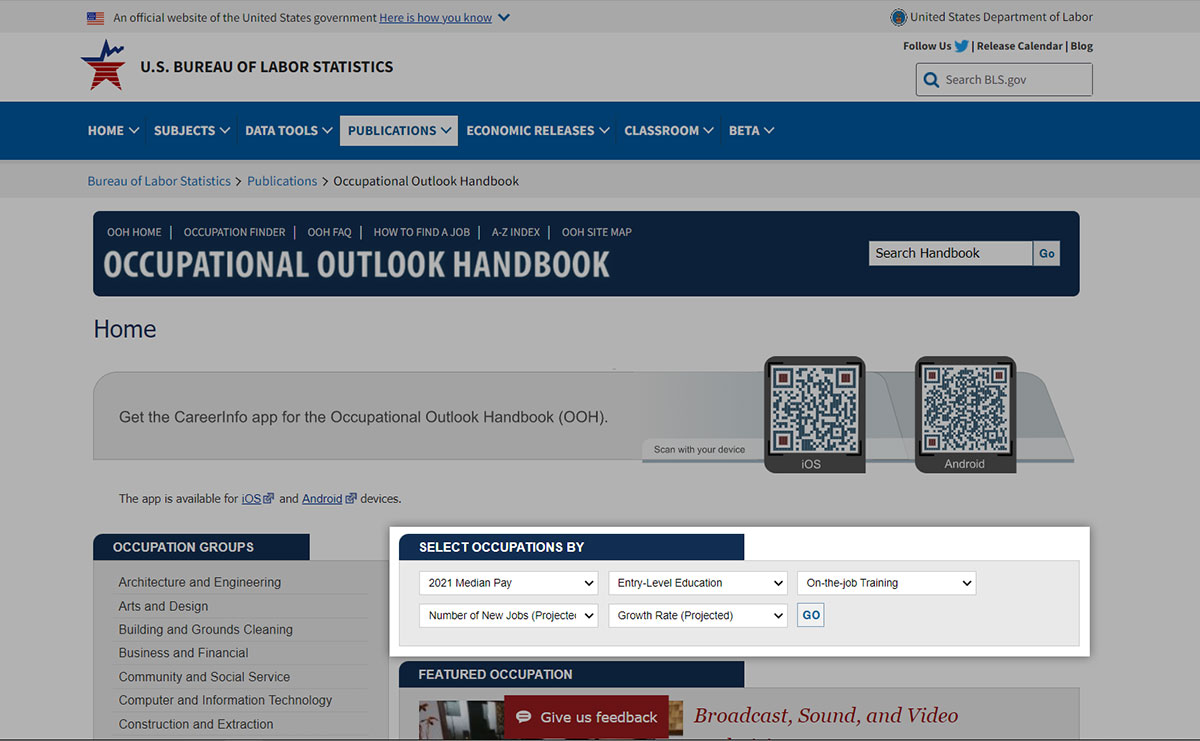Click the BLS star logo icon
1200x741 pixels.
pyautogui.click(x=103, y=66)
